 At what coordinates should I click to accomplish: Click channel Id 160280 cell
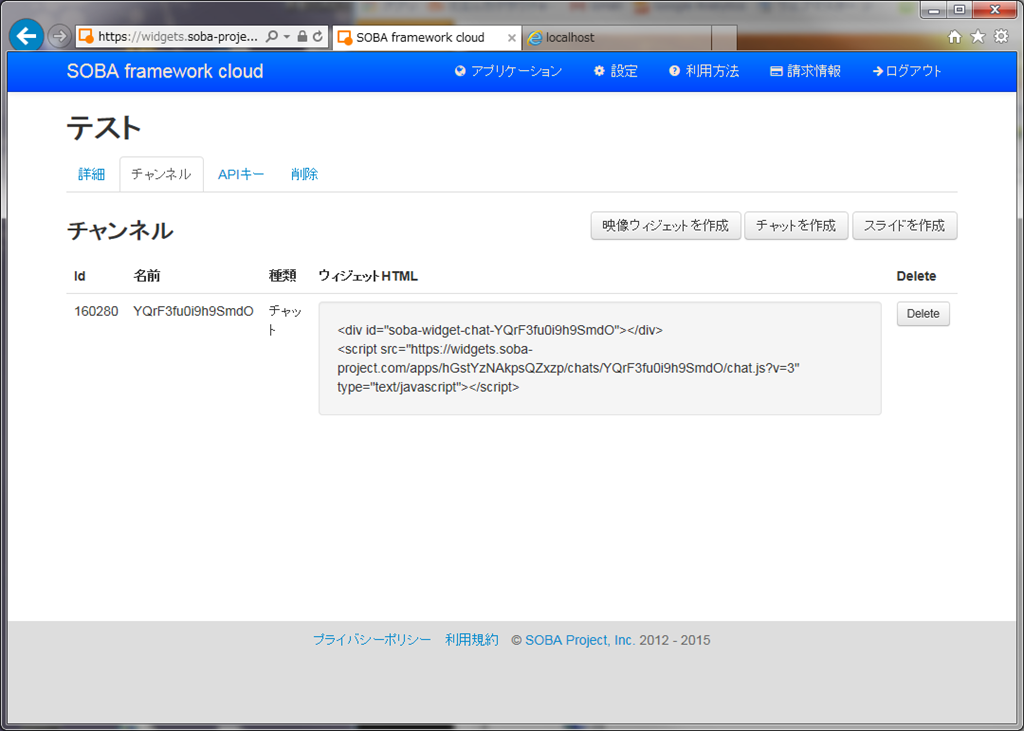point(96,312)
